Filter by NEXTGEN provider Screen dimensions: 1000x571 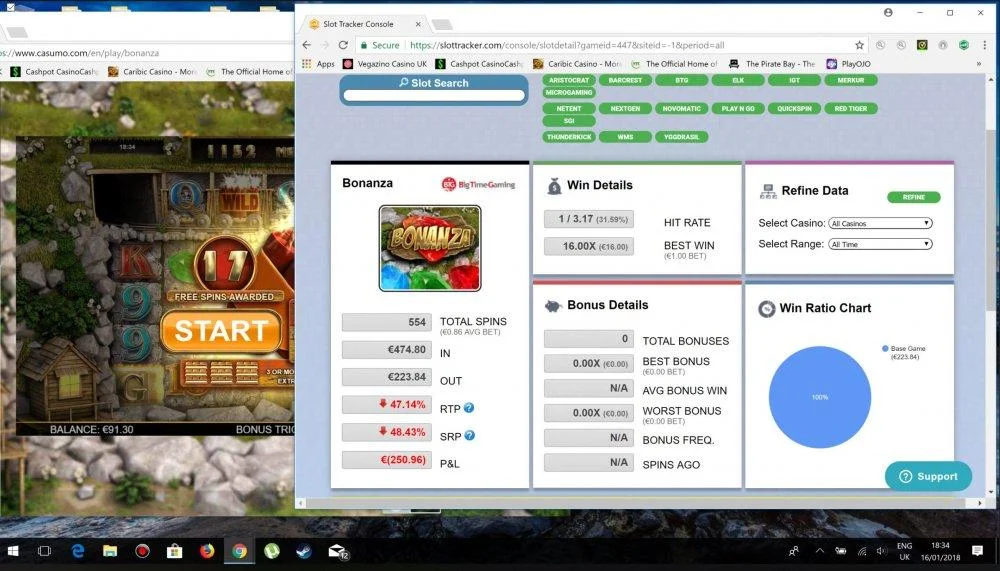click(x=625, y=108)
